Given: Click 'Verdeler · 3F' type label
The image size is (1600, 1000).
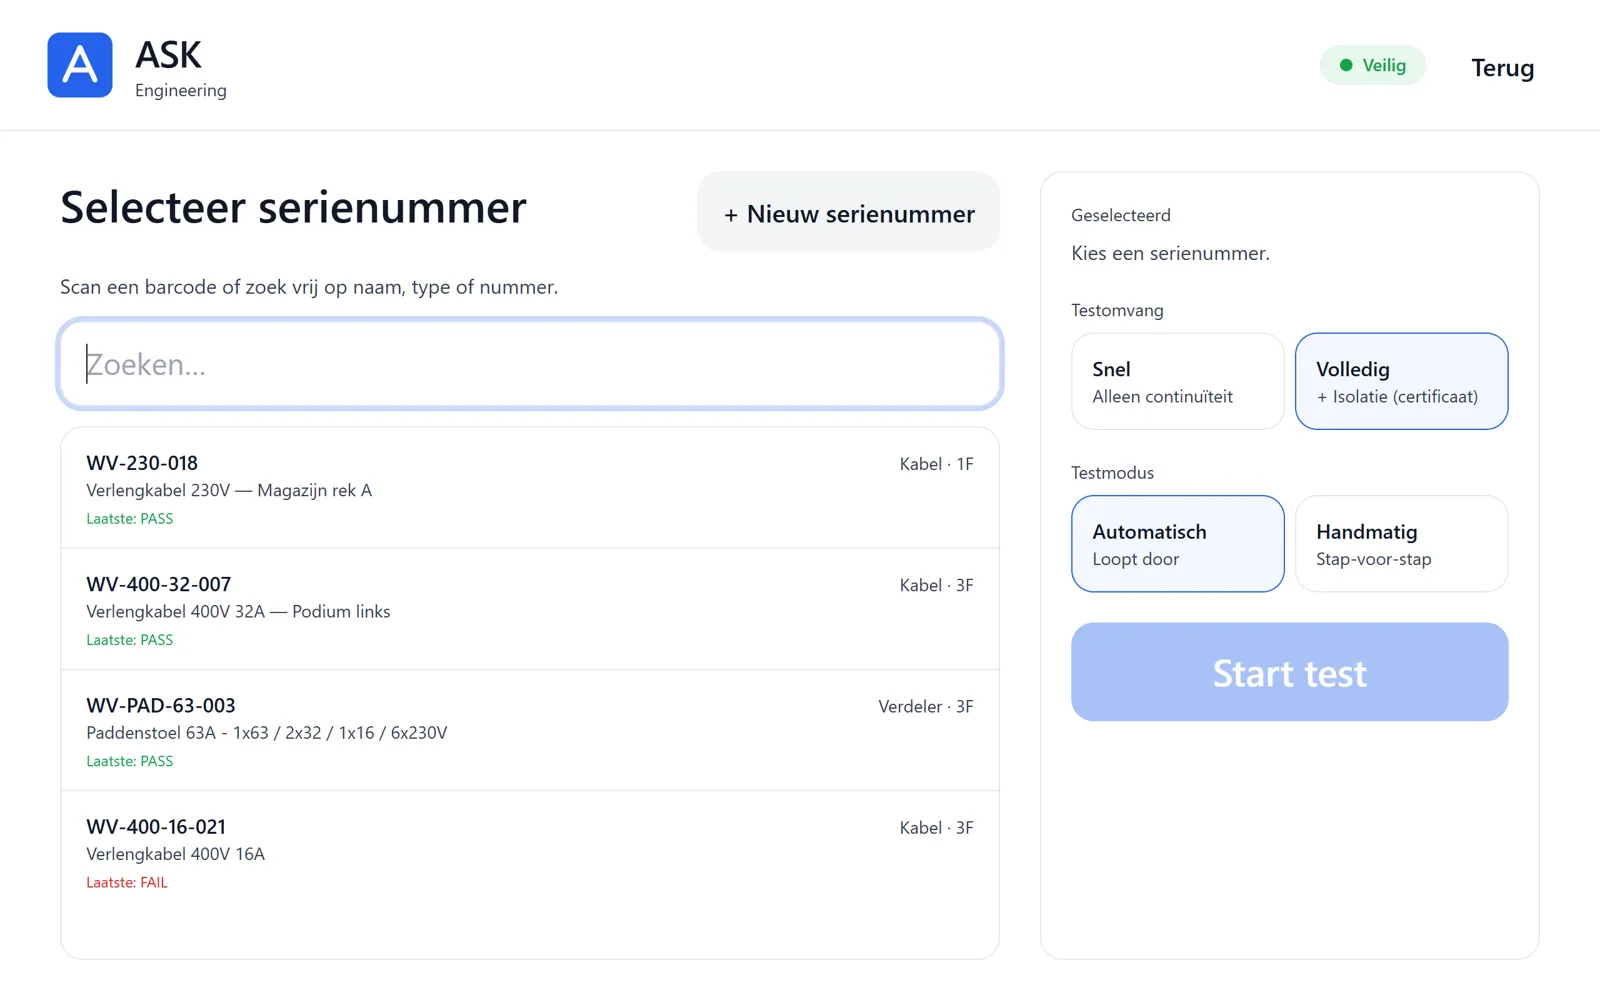Looking at the screenshot, I should click(x=925, y=706).
